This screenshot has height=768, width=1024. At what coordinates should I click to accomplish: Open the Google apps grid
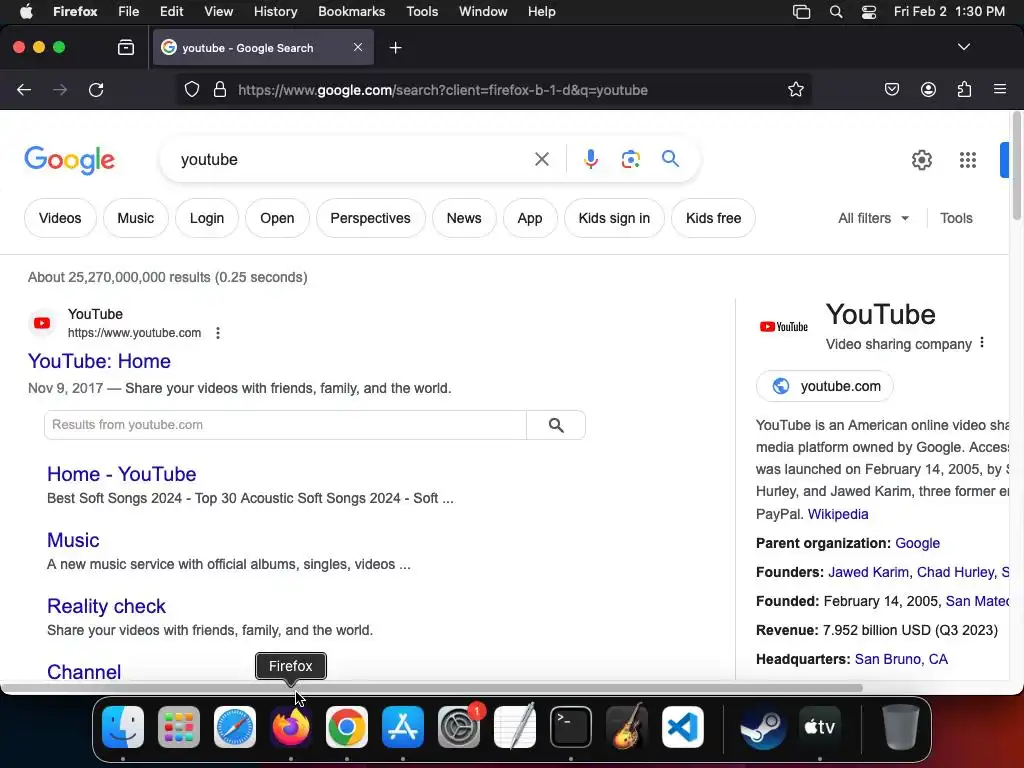point(968,160)
